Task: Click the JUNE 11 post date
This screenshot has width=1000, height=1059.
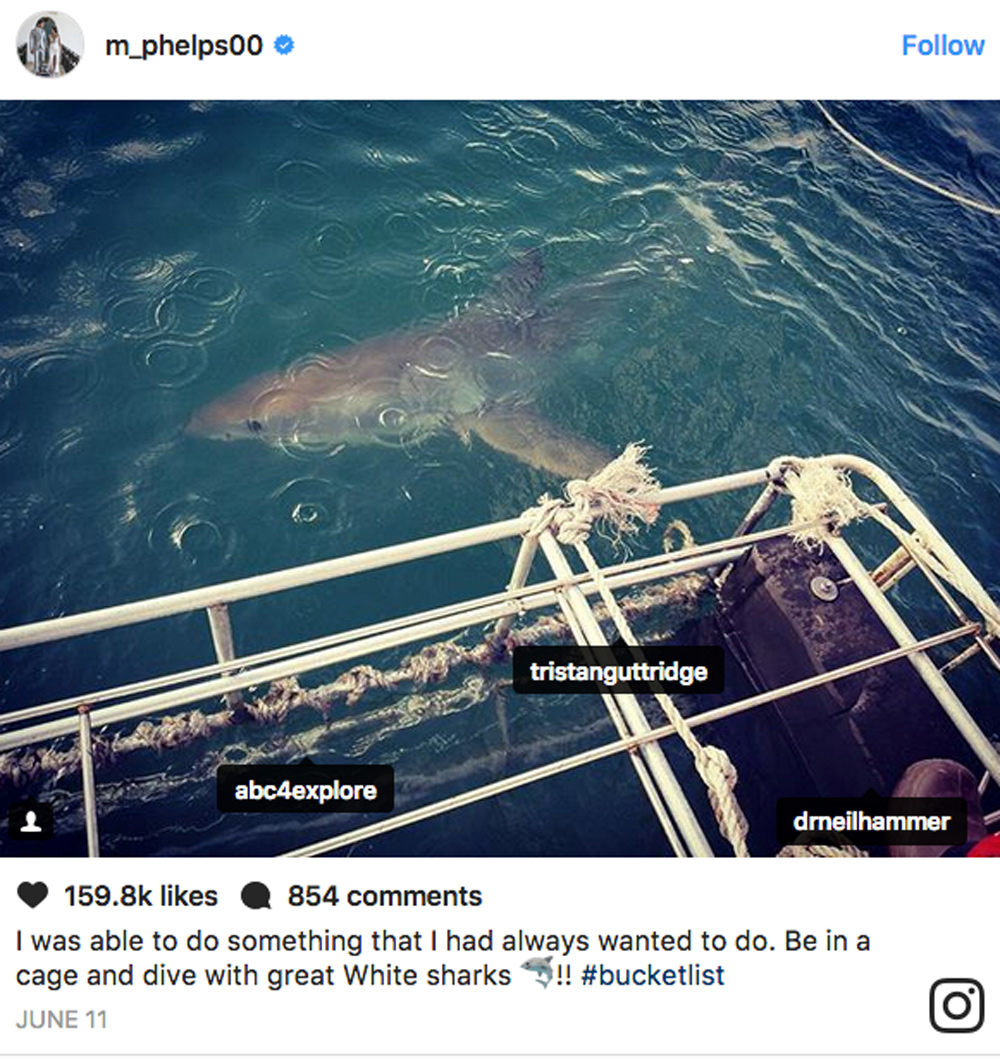Action: tap(61, 1019)
